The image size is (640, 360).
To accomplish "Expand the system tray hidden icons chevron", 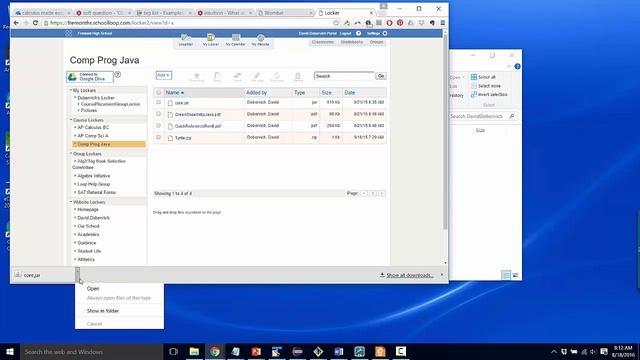I will (x=553, y=351).
